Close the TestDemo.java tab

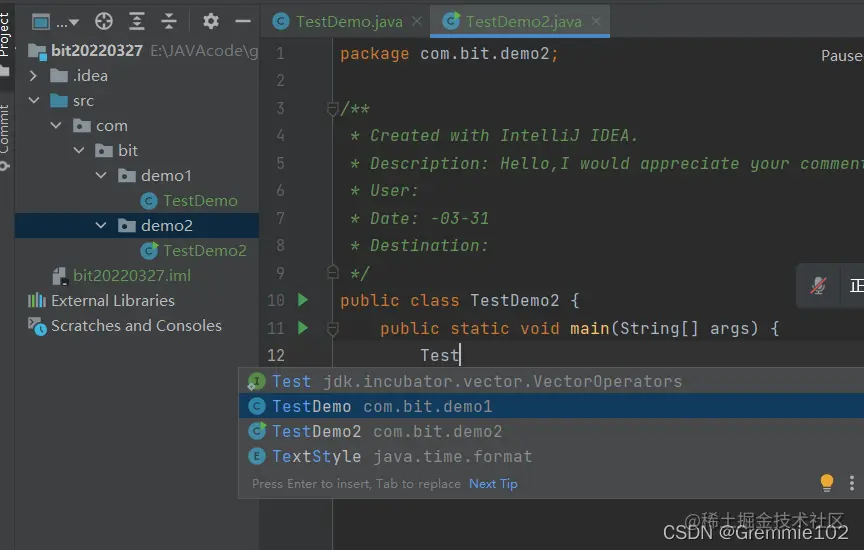(417, 21)
